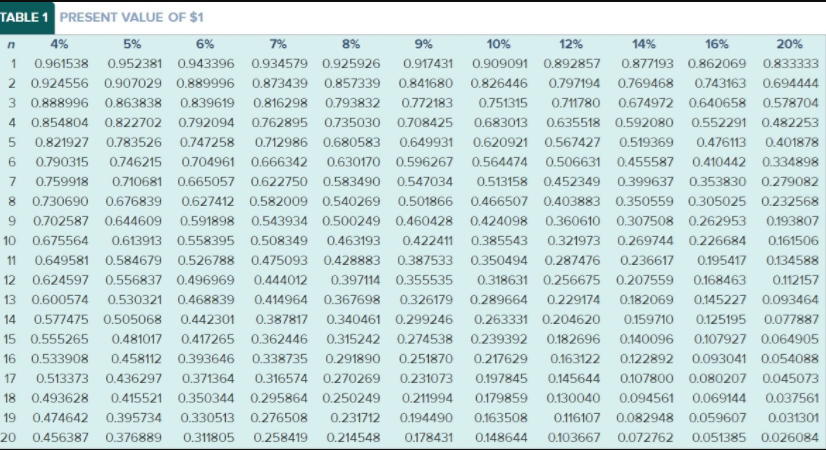Click the 12% column header
This screenshot has height=450, width=826.
(x=571, y=44)
